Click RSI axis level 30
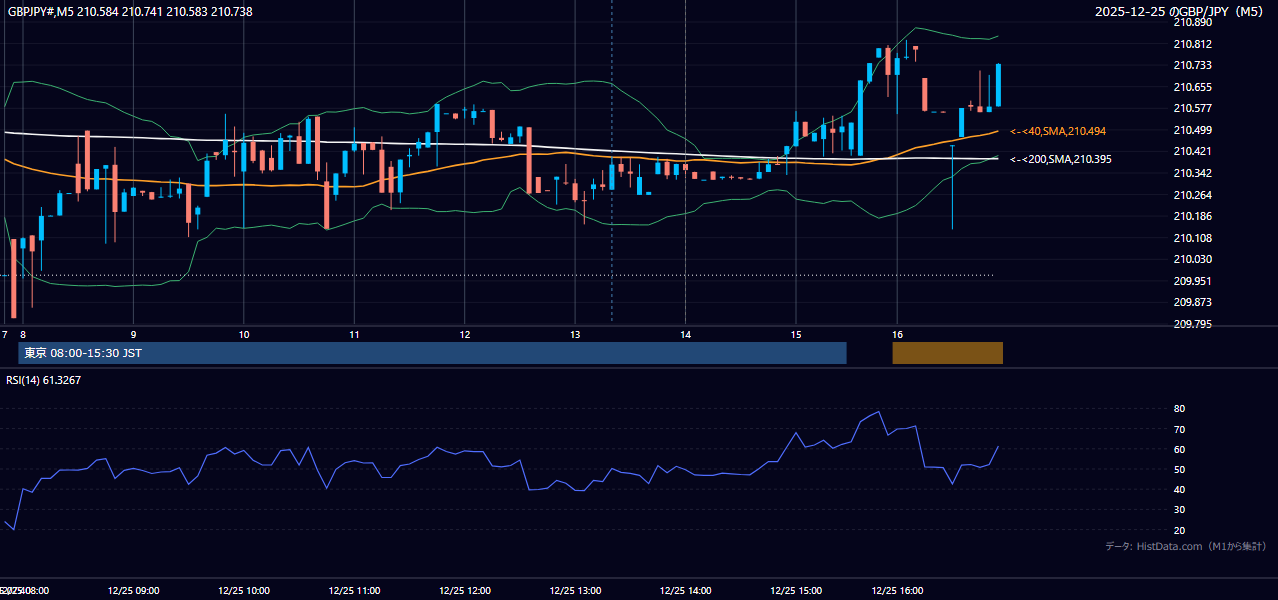 tap(1179, 510)
